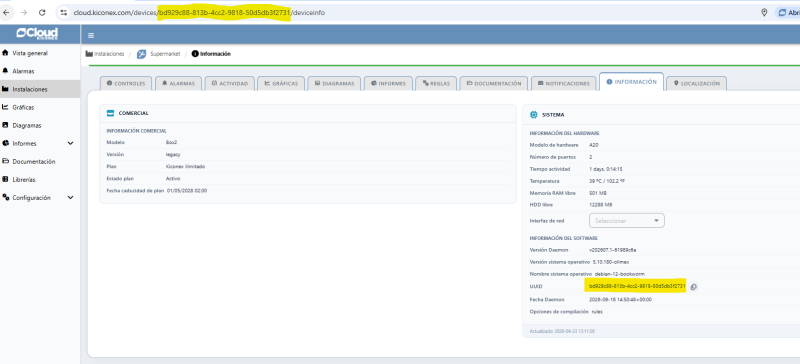This screenshot has width=800, height=364.
Task: Click the Estado plan value Activo
Action: pos(173,179)
